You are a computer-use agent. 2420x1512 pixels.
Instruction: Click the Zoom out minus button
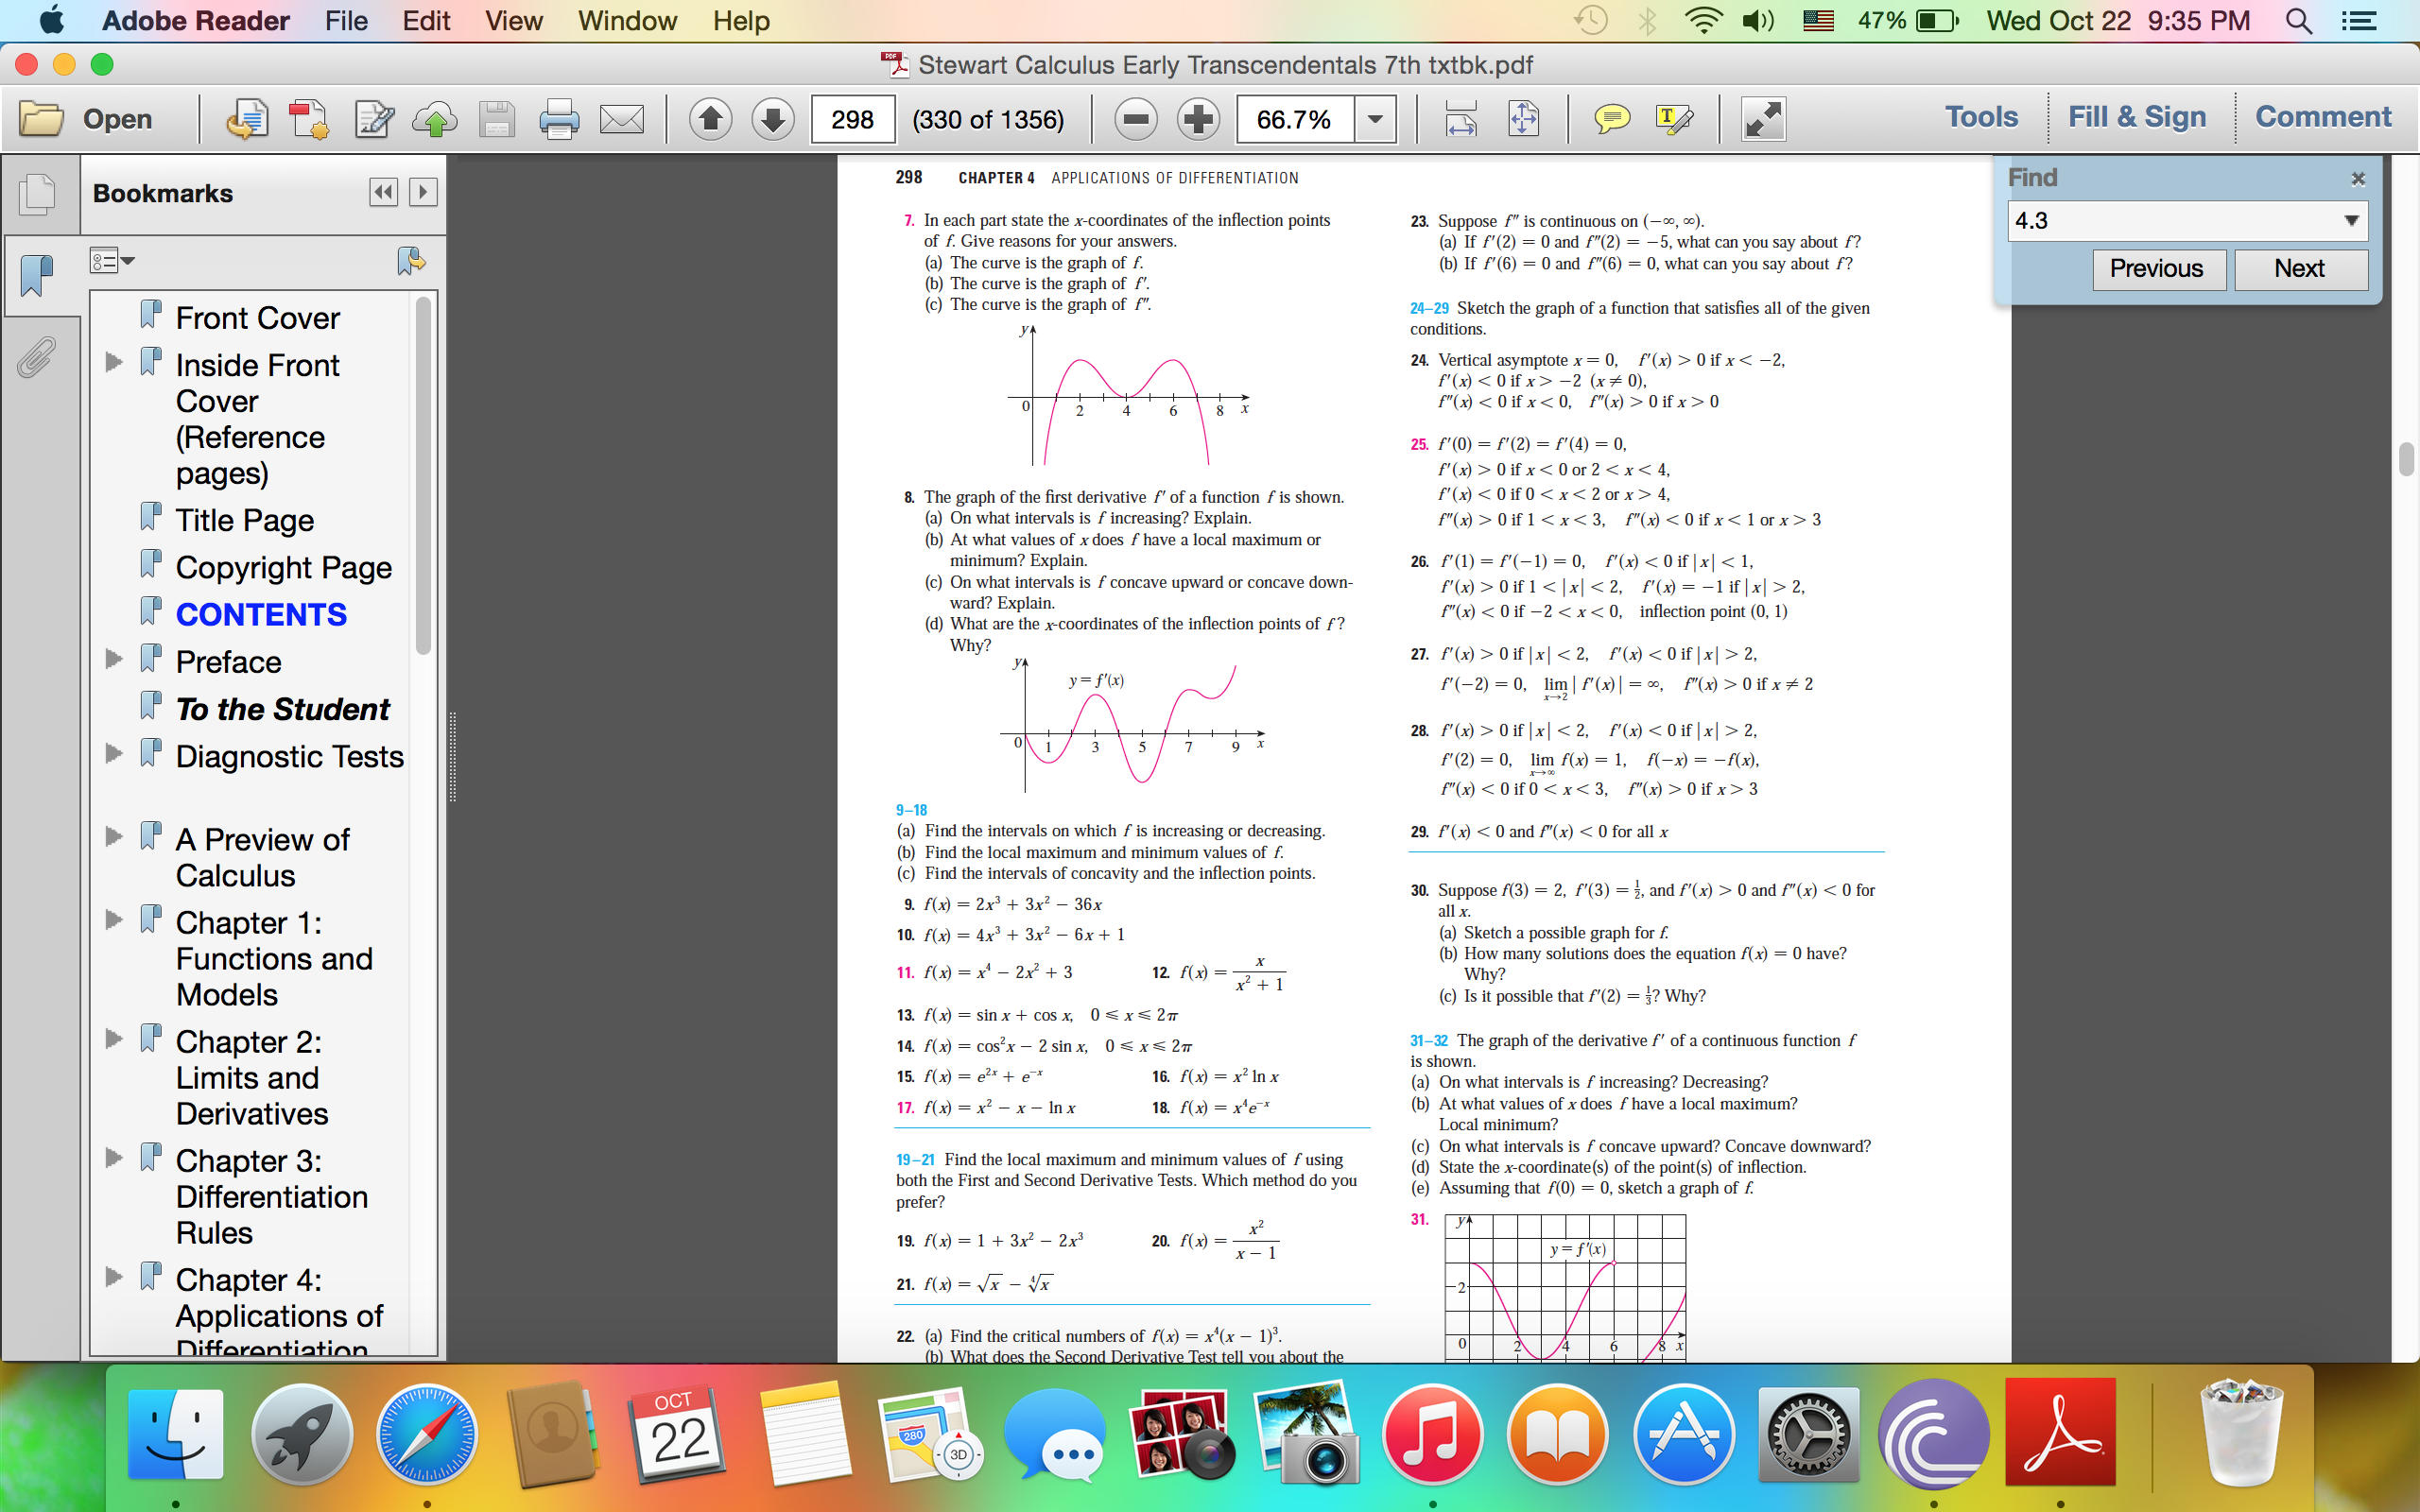click(1135, 119)
